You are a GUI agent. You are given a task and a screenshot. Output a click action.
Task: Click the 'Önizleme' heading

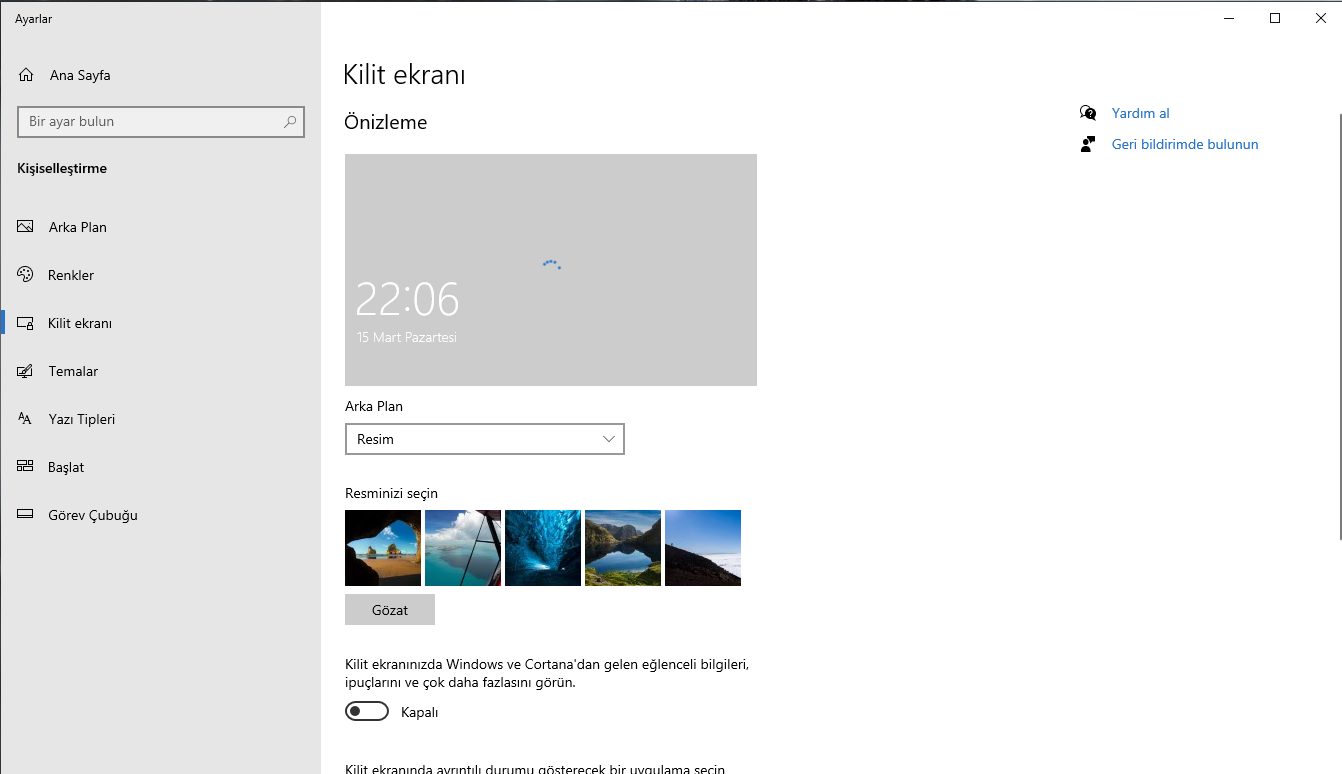click(385, 122)
